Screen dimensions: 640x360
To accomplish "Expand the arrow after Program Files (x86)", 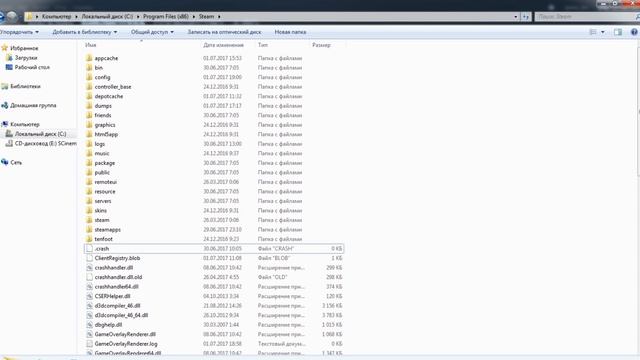I will [194, 16].
